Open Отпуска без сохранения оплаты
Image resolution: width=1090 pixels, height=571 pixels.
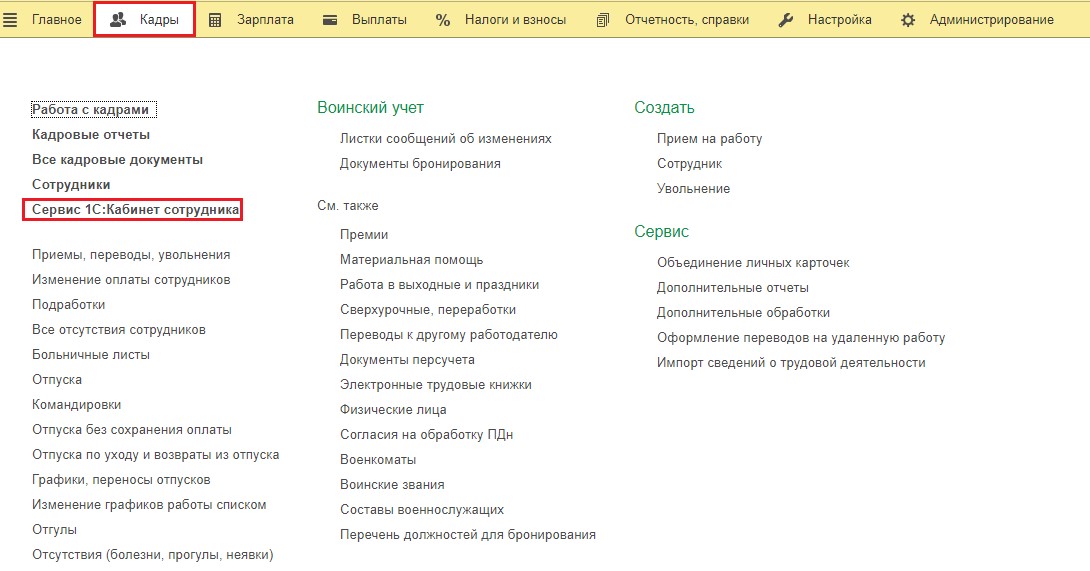coord(131,431)
